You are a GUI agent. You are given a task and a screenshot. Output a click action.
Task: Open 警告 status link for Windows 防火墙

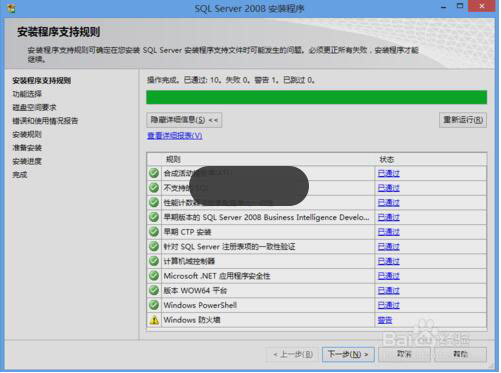point(385,320)
